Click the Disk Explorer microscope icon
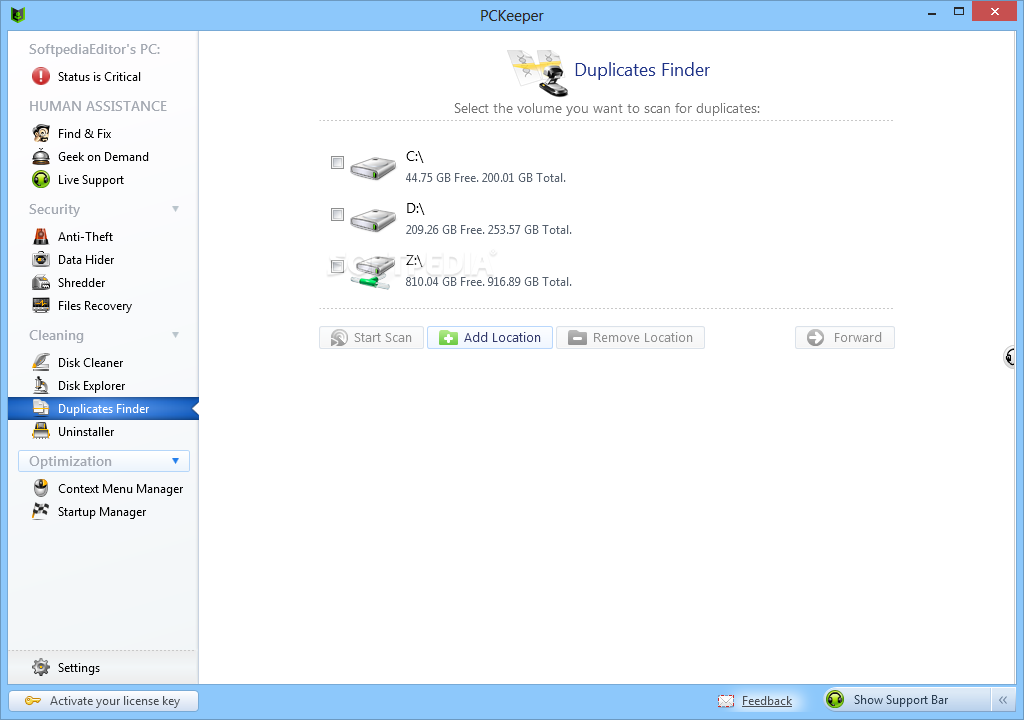 pos(41,385)
